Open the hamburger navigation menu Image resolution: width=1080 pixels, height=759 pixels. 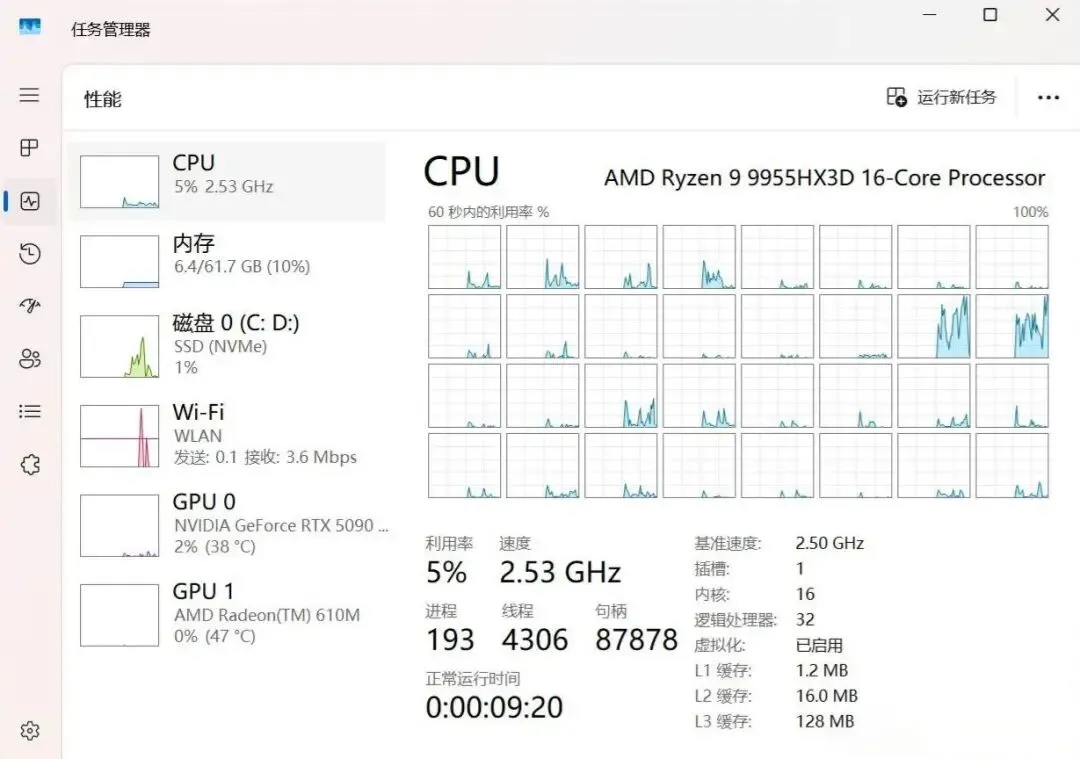pos(29,94)
